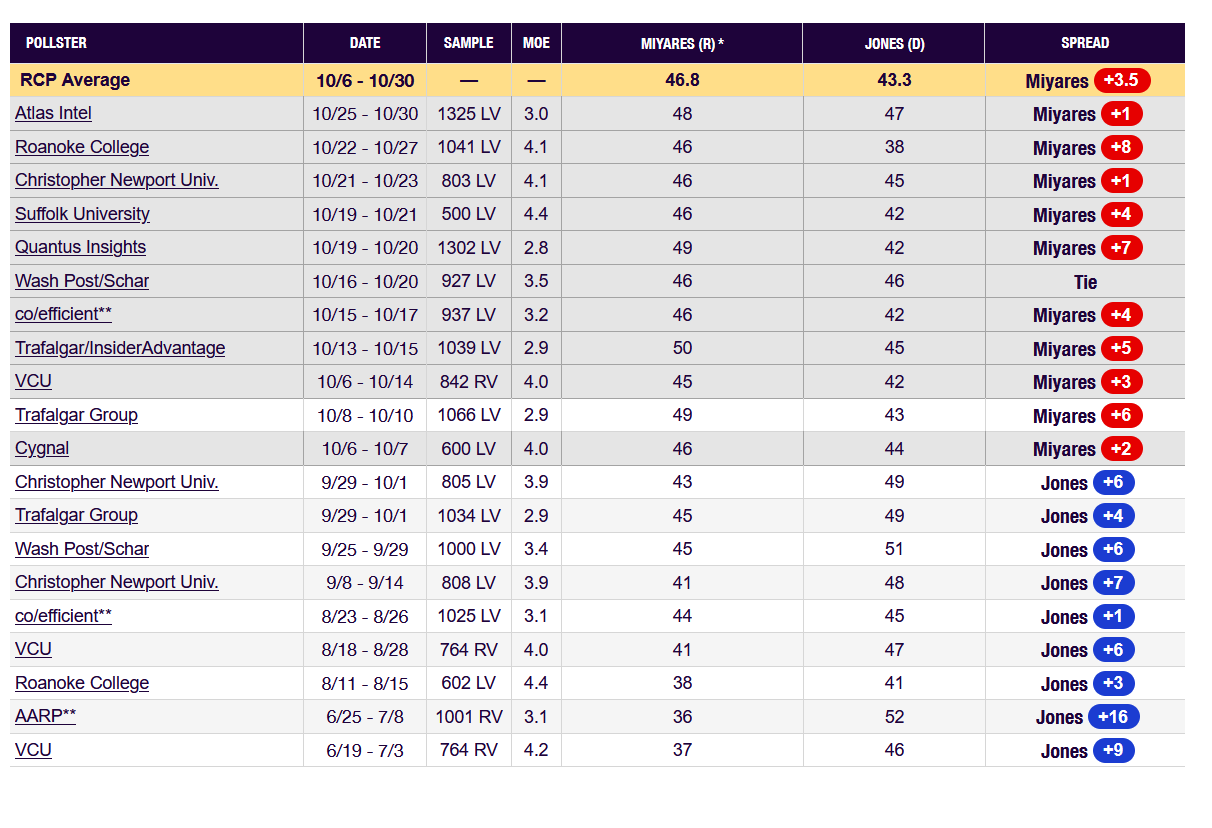1212x828 pixels.
Task: Click the Miyares +3 spread badge
Action: pos(1122,382)
